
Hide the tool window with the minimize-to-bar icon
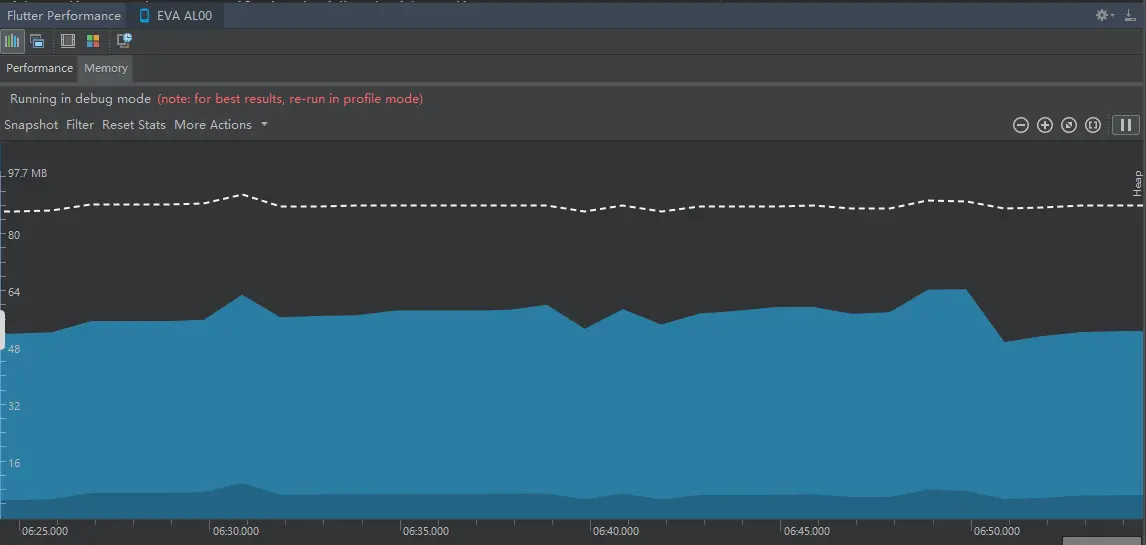1131,15
